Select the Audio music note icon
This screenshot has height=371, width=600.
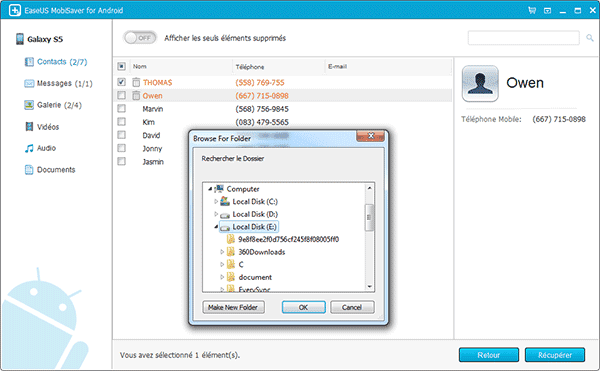pyautogui.click(x=29, y=148)
